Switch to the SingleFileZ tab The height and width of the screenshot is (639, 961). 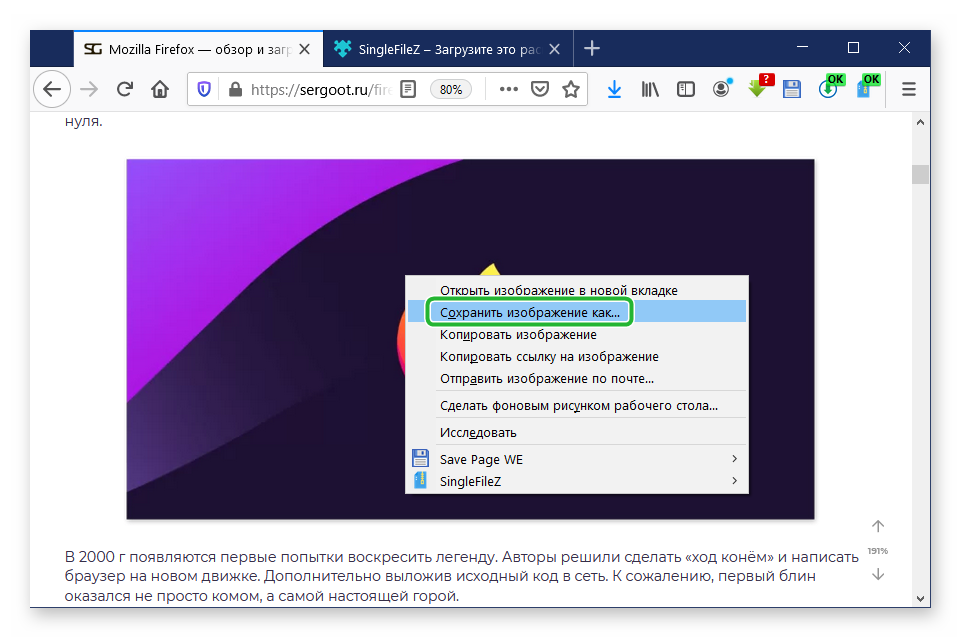[445, 48]
